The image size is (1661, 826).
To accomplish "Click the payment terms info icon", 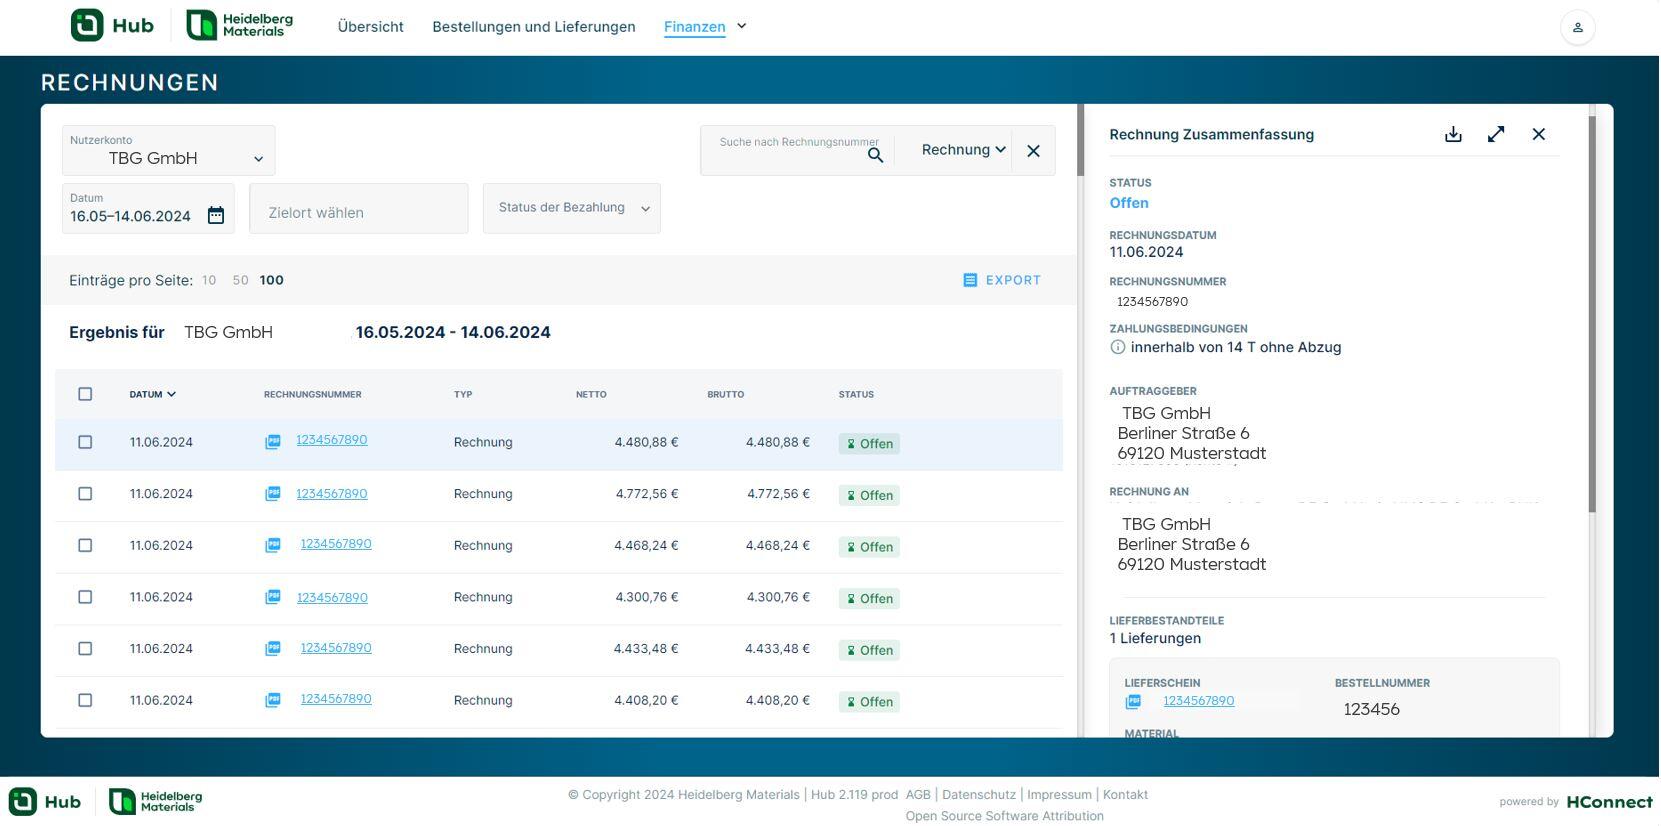I will click(1117, 347).
